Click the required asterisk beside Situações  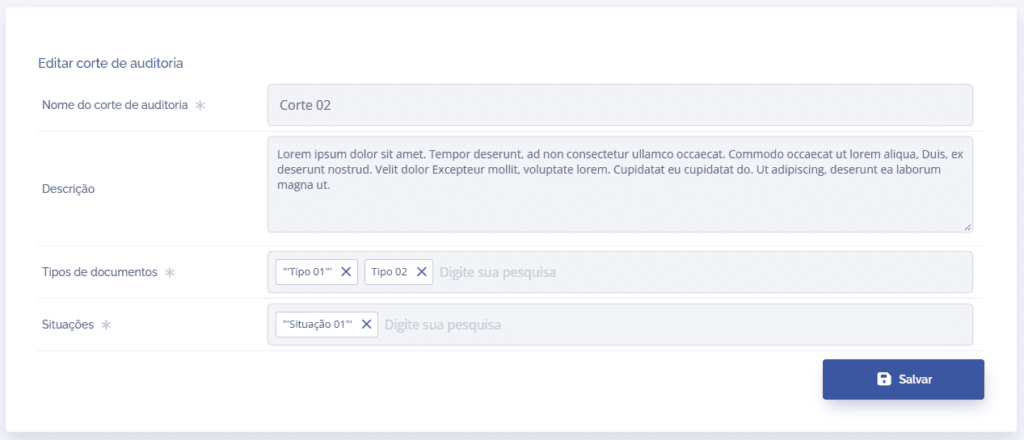pos(106,325)
